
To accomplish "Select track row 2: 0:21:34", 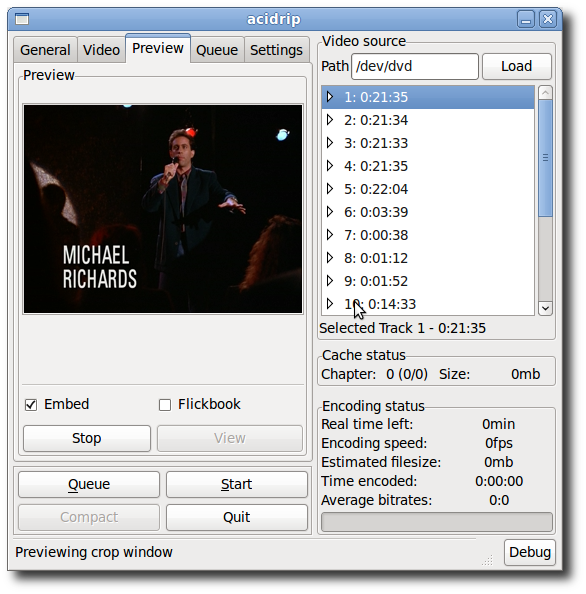I will [428, 120].
